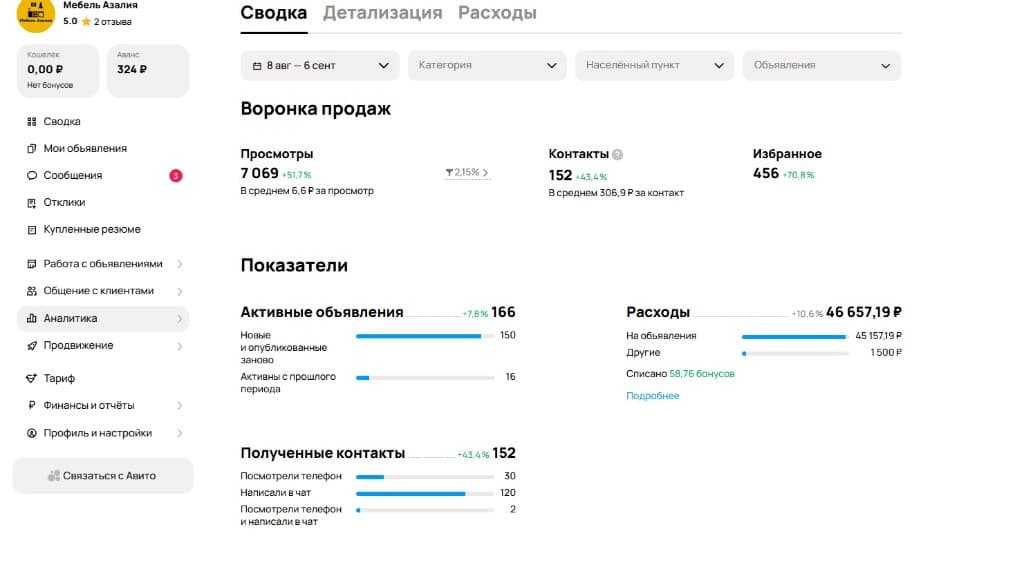
Task: Click the Сводка grid icon in sidebar
Action: pyautogui.click(x=31, y=122)
